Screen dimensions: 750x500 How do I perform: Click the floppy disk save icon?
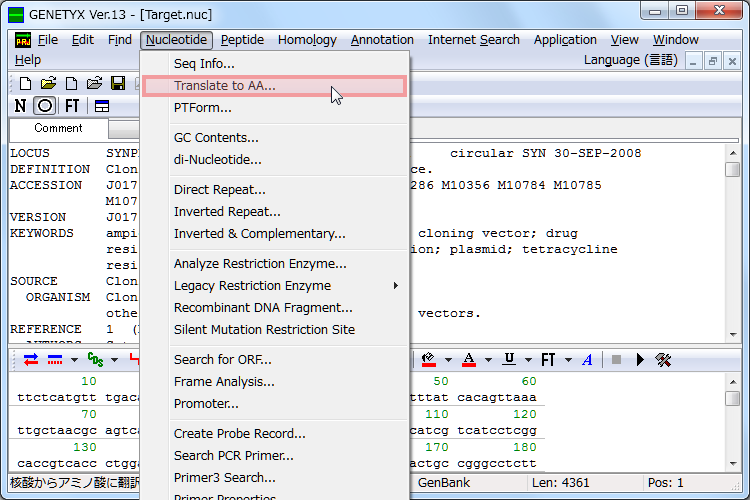[118, 83]
